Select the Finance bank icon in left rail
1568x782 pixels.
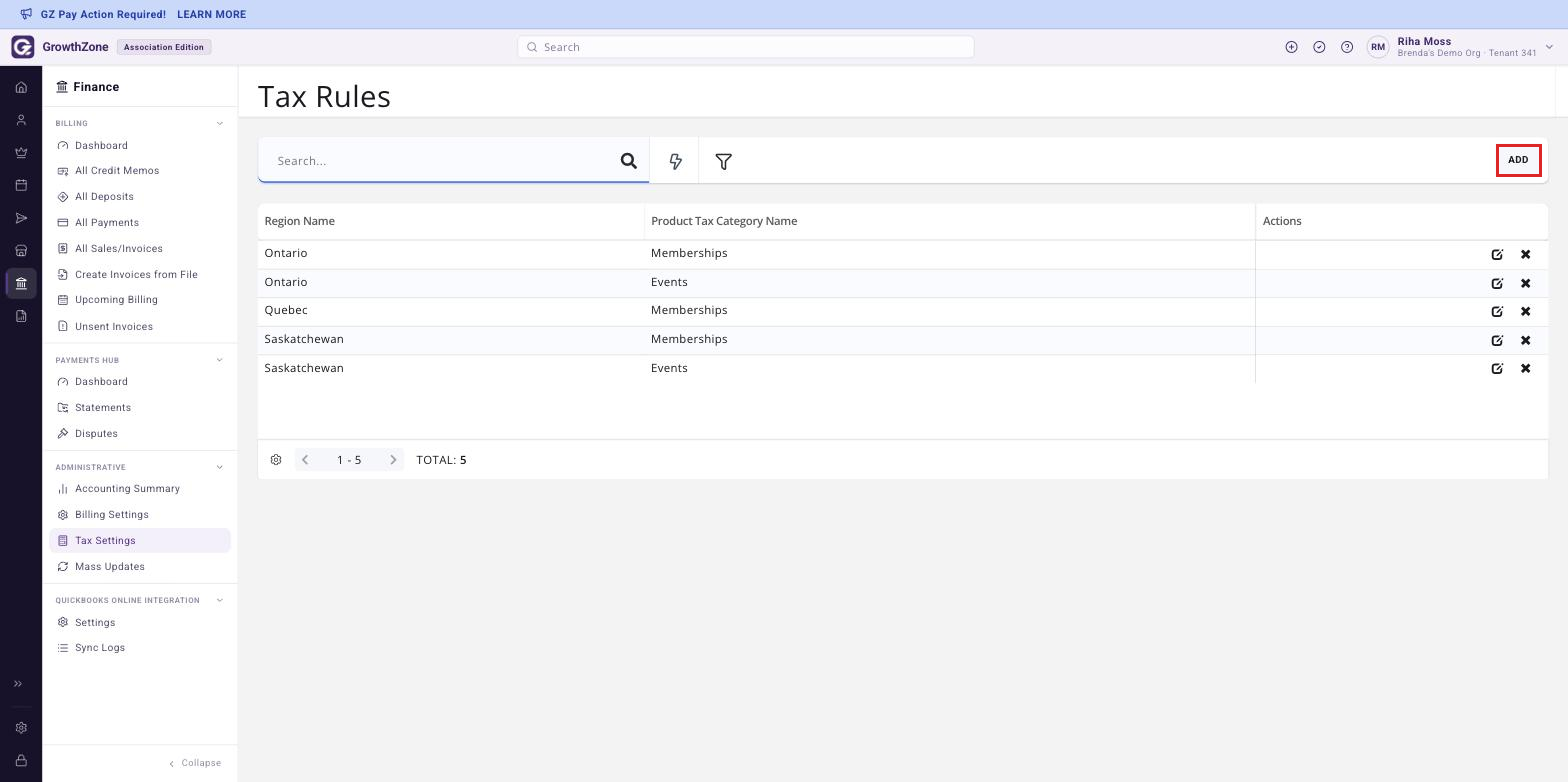21,284
